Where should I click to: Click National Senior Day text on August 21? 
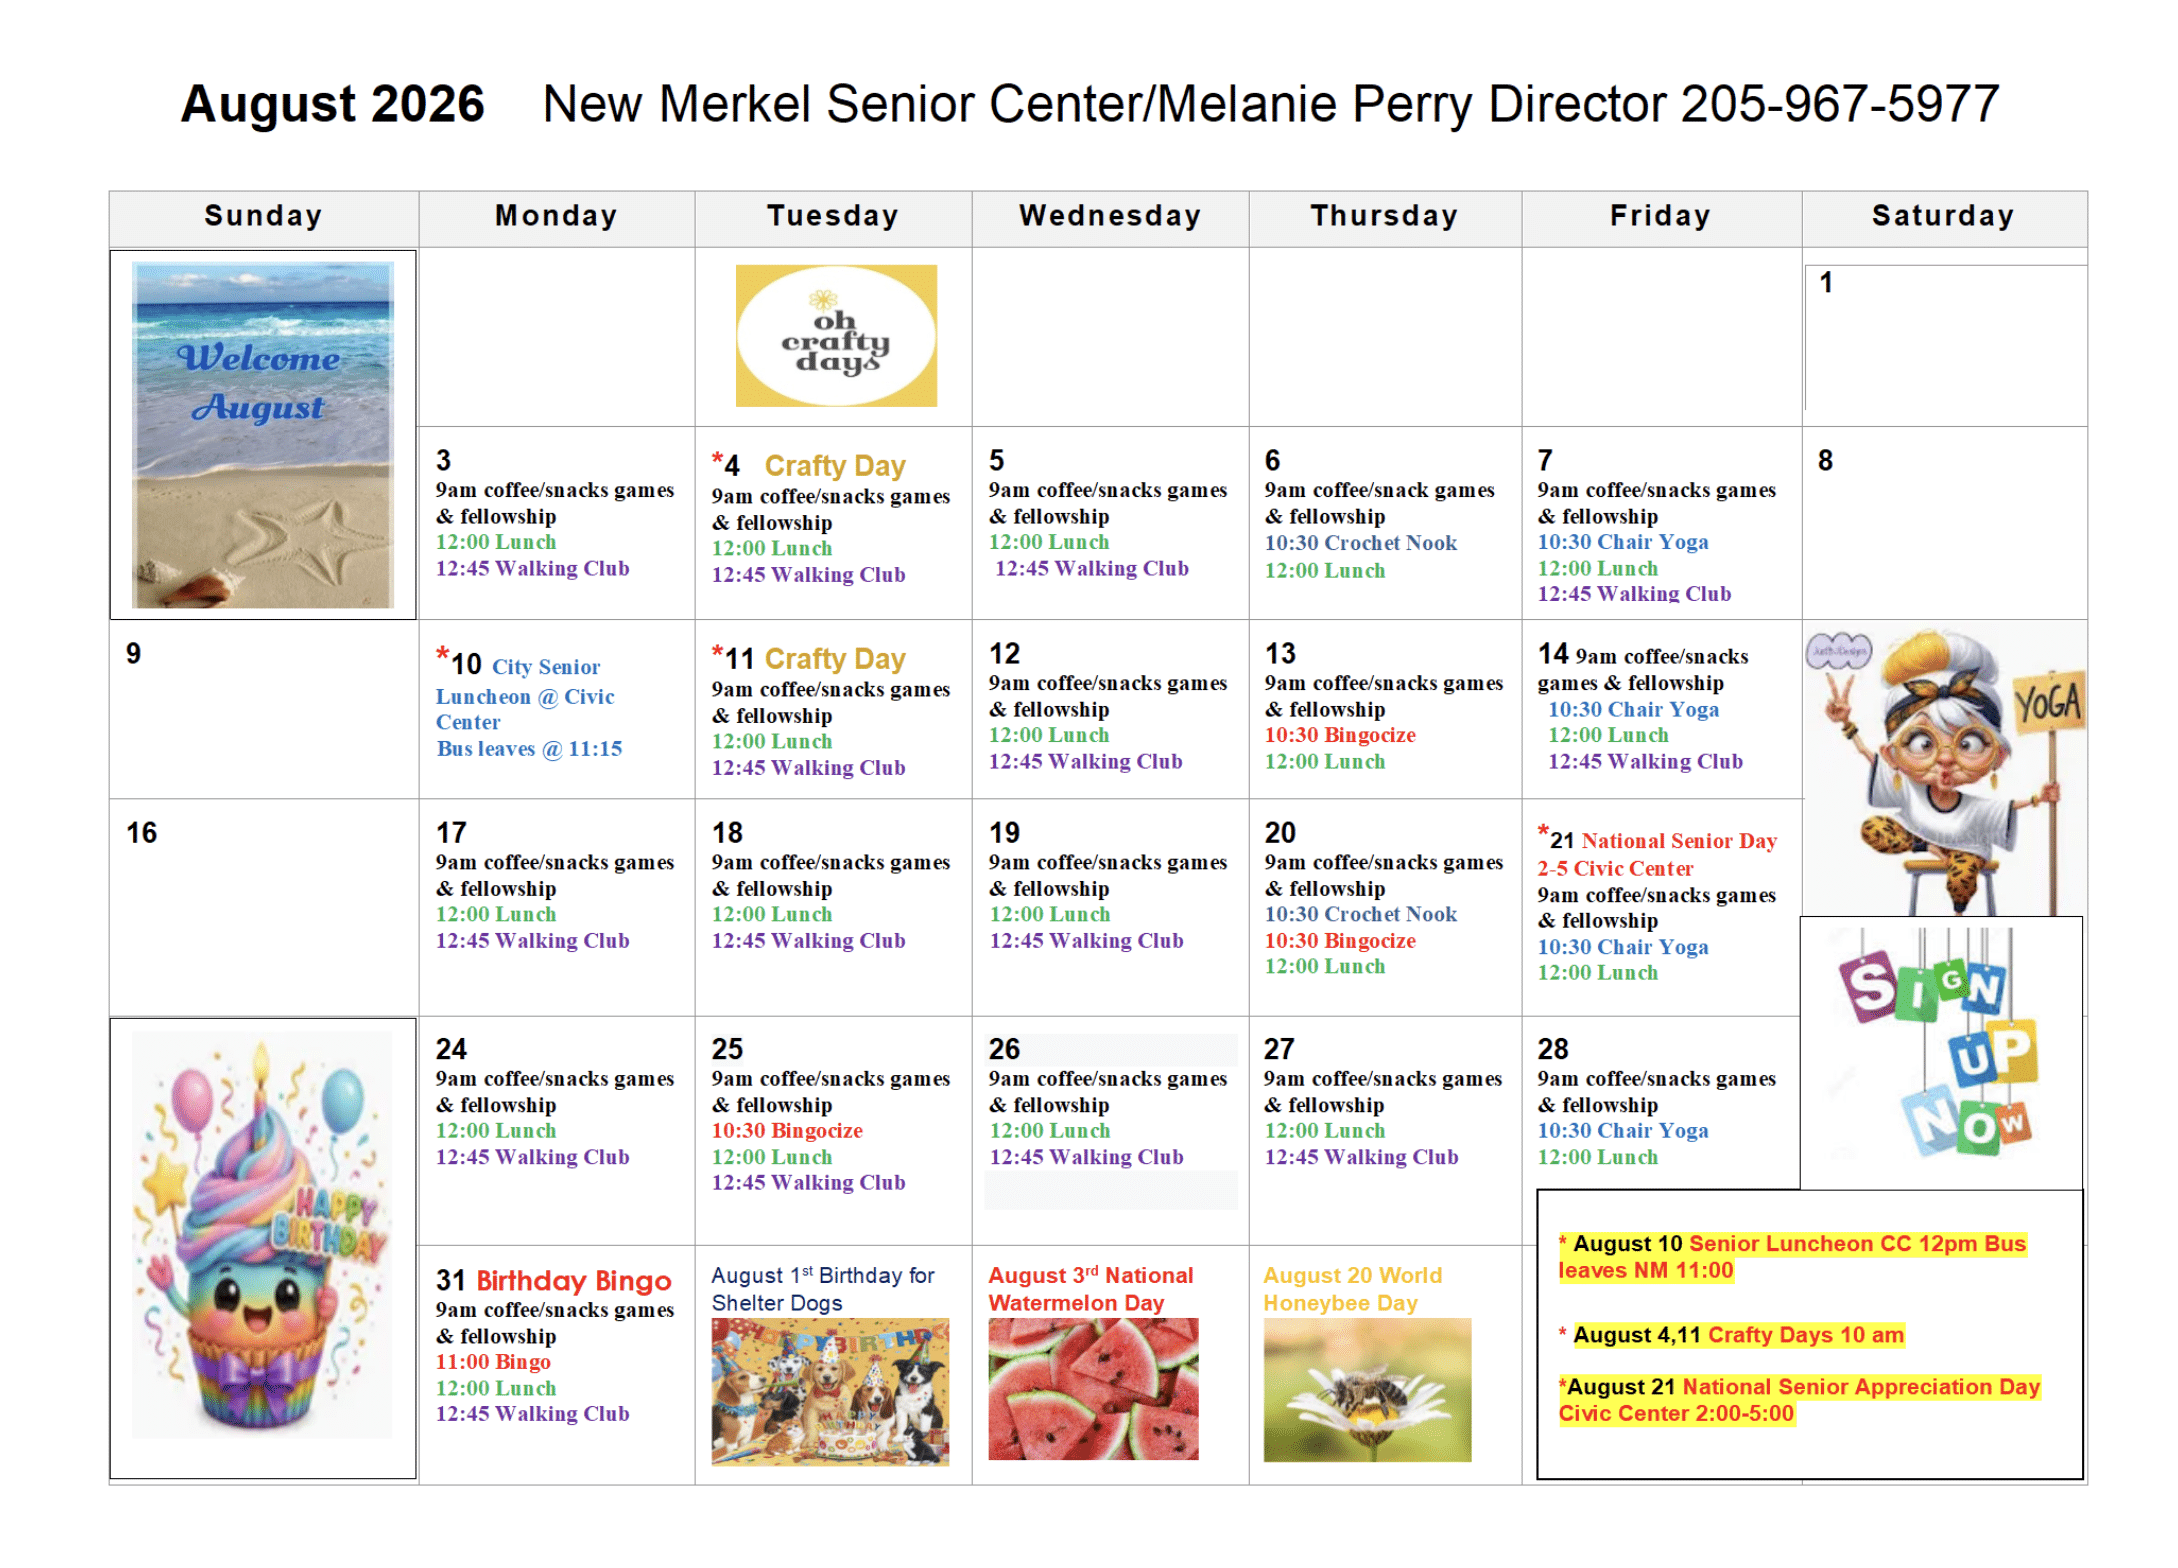[1679, 841]
